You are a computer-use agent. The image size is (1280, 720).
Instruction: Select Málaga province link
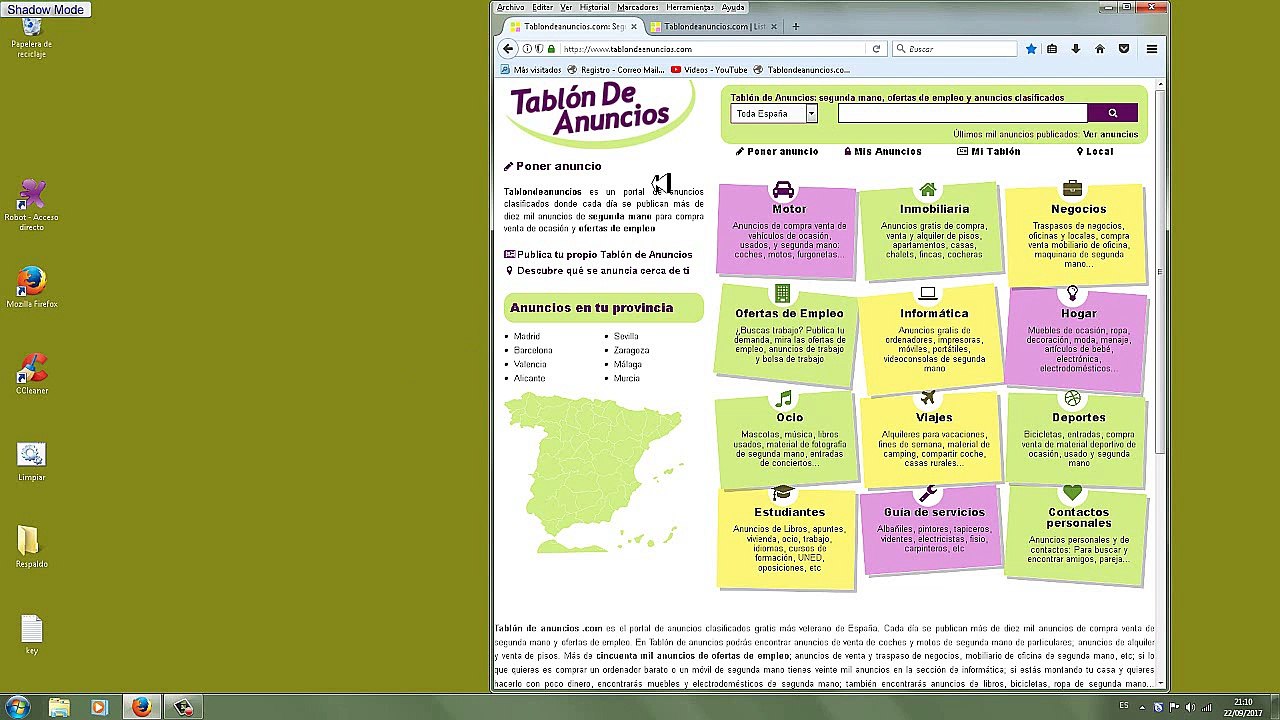pyautogui.click(x=628, y=364)
